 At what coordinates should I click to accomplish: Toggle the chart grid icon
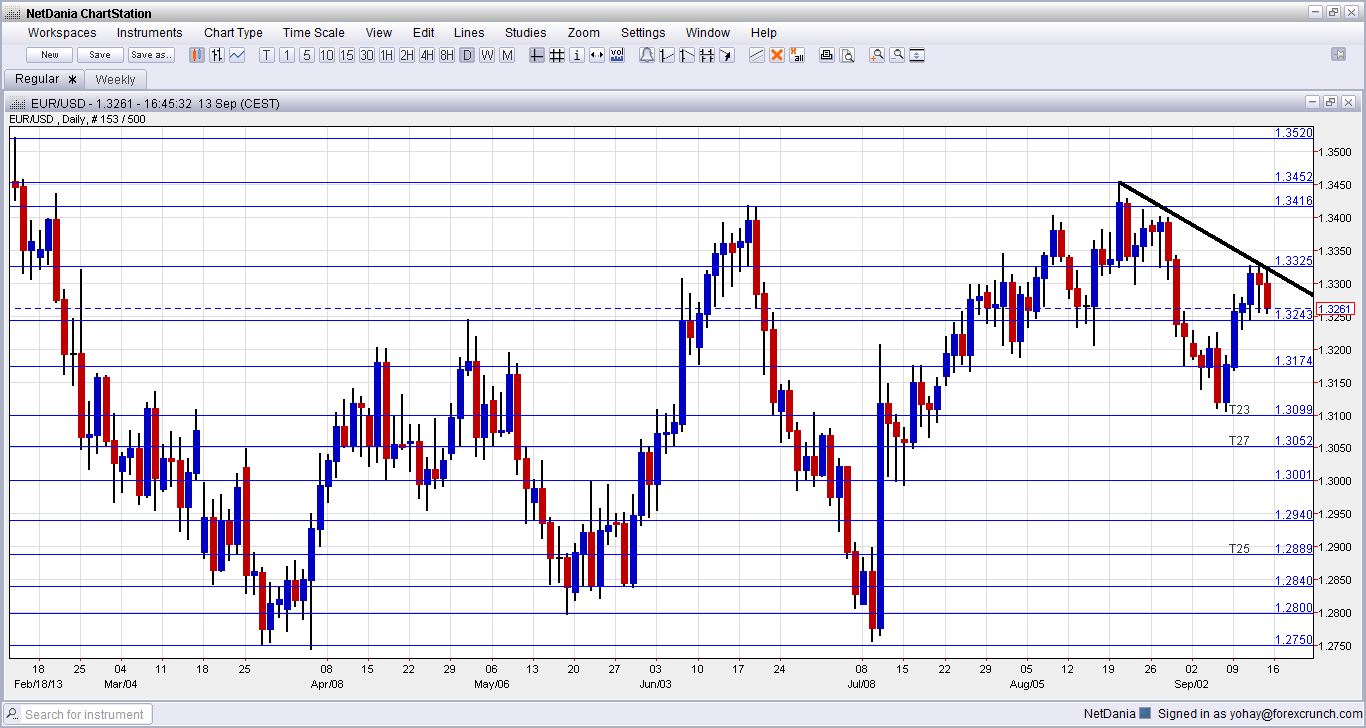click(557, 55)
